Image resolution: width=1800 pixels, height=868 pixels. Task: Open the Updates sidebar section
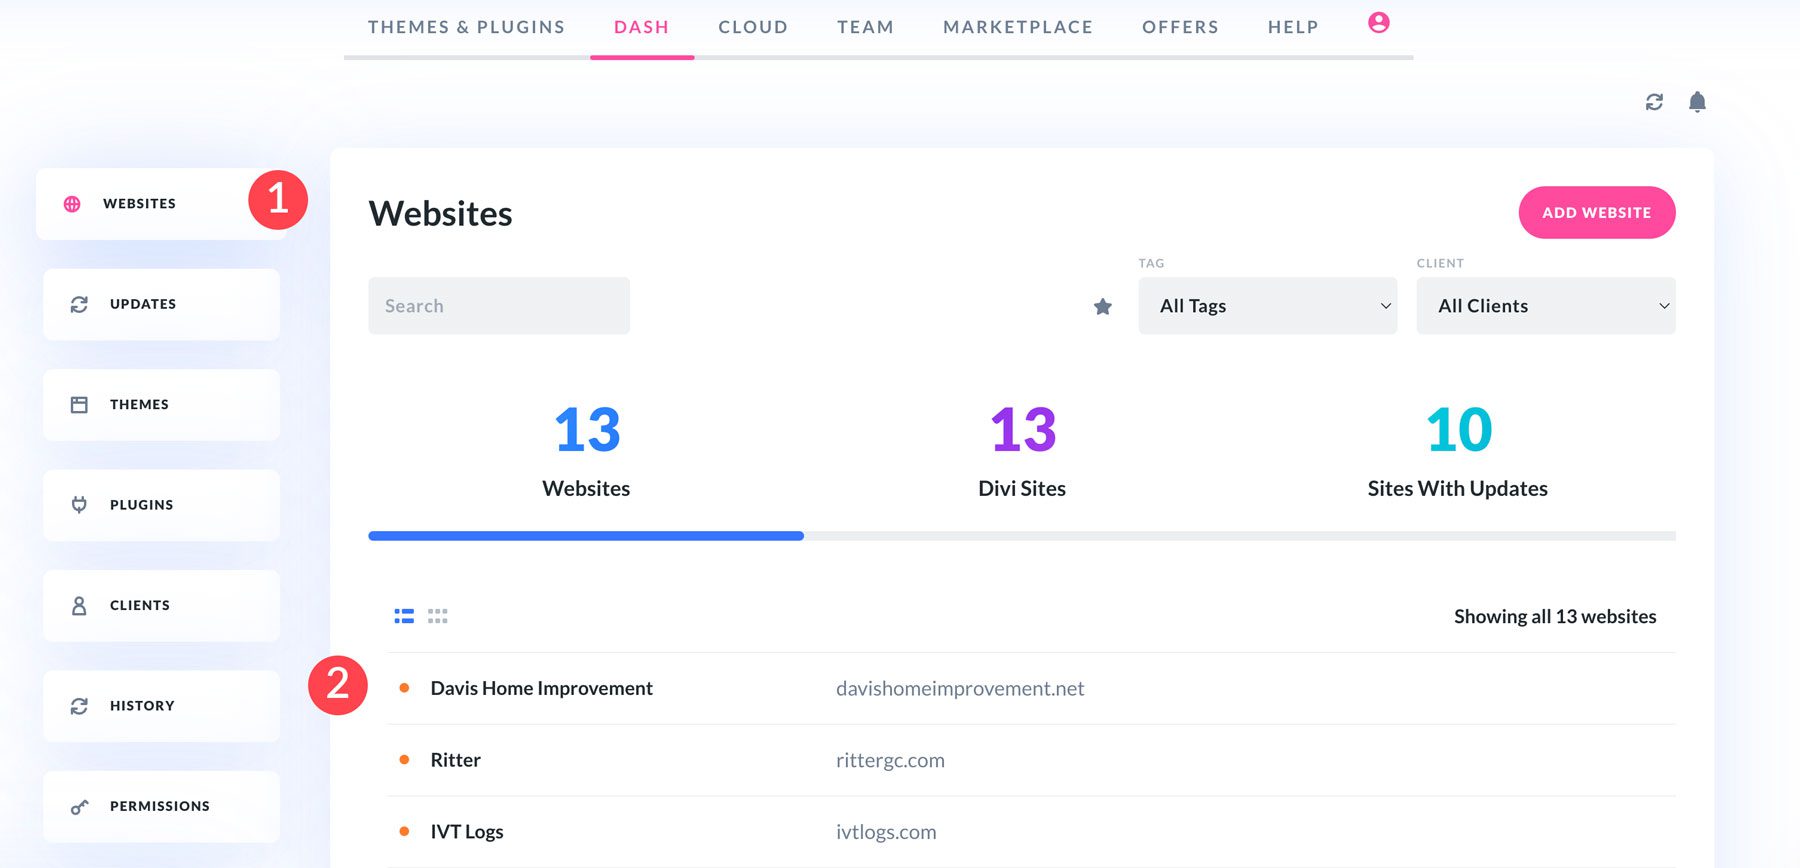161,304
